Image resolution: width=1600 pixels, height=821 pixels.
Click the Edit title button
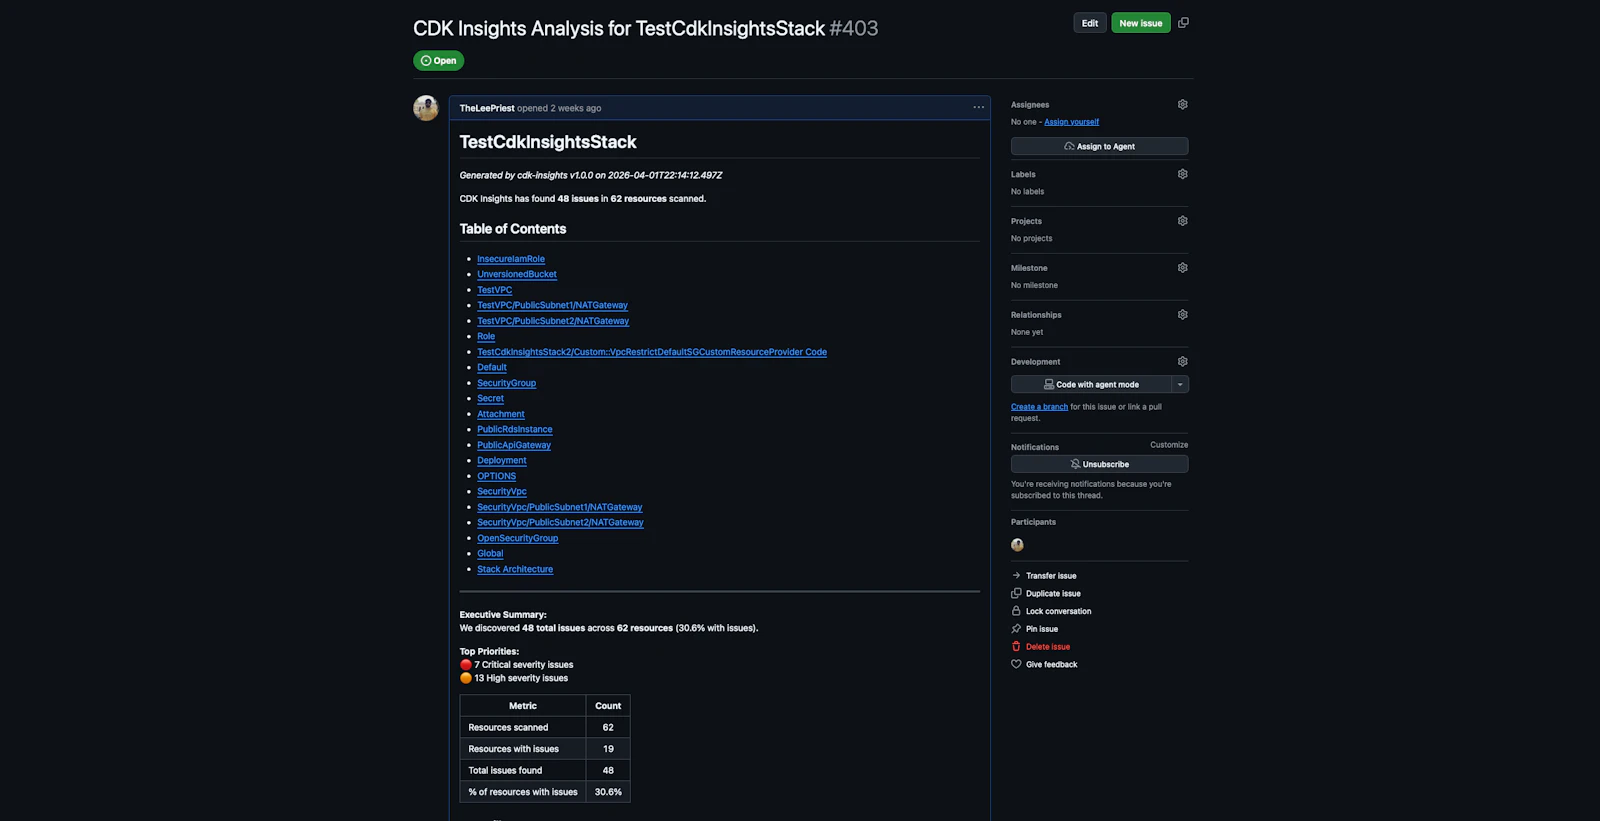tap(1090, 23)
